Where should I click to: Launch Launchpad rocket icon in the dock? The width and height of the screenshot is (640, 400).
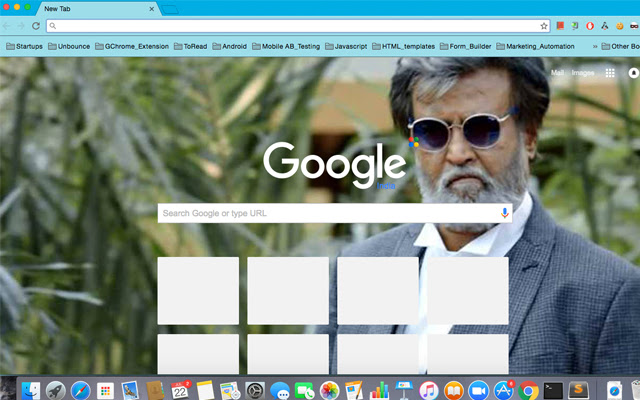pyautogui.click(x=56, y=391)
